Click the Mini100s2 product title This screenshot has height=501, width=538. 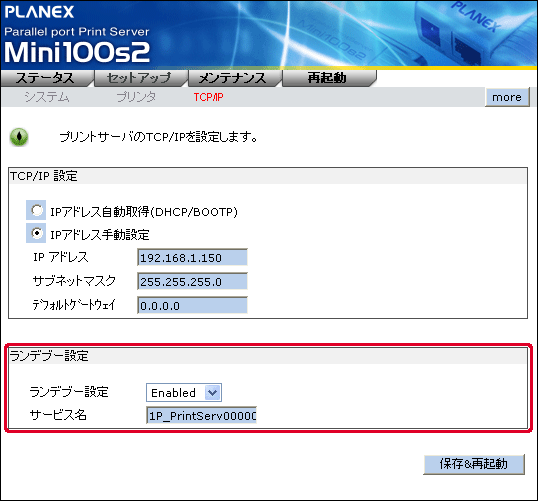77,53
